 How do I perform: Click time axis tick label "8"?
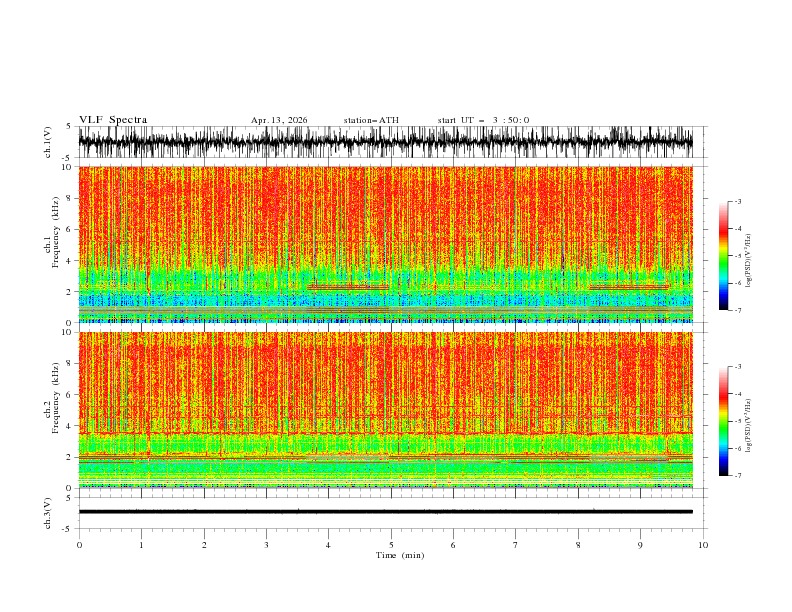(x=578, y=545)
